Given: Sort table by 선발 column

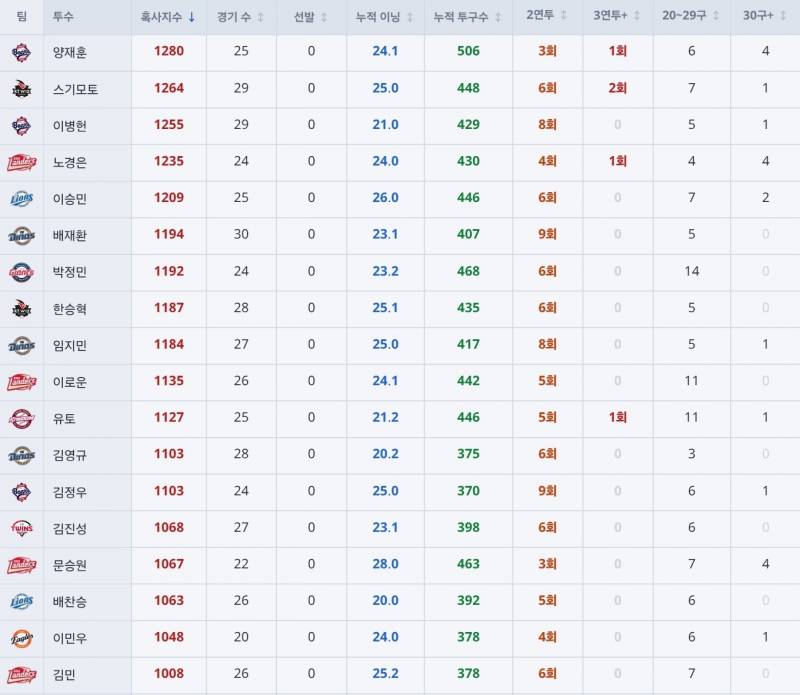Looking at the screenshot, I should coord(310,17).
